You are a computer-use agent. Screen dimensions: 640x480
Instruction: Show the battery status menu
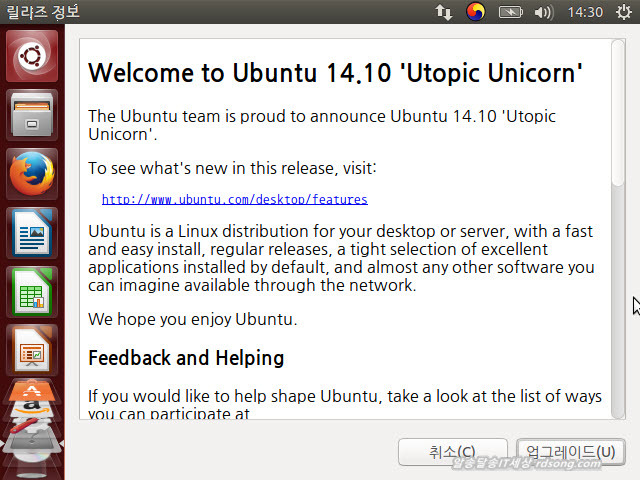point(511,12)
